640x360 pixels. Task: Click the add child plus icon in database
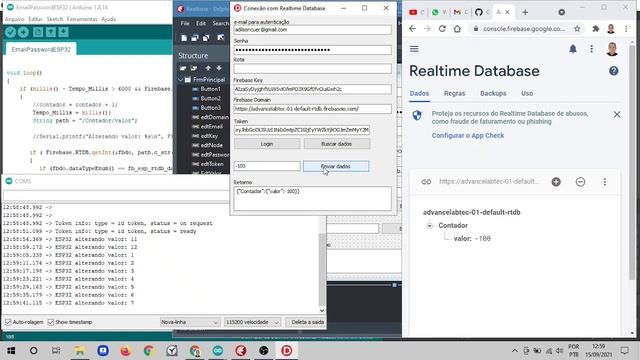[556, 182]
